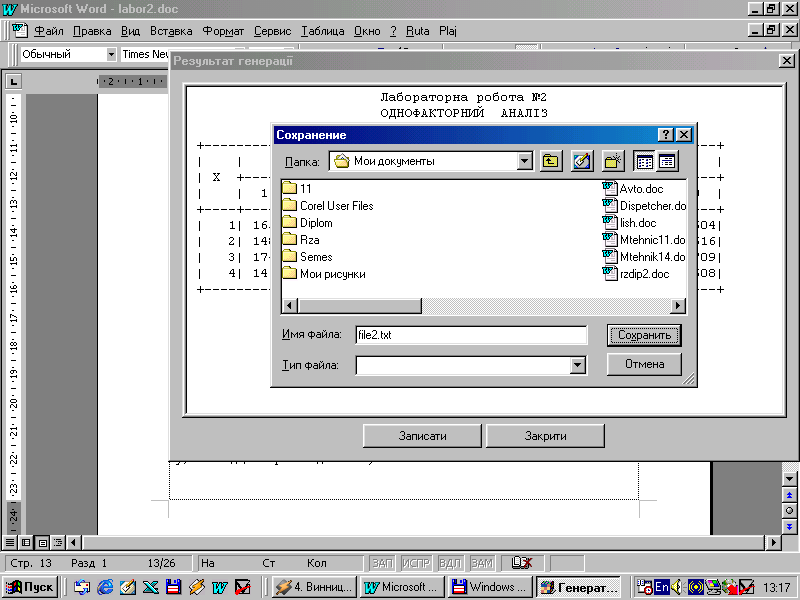
Task: Select file Mtehnik14.doc
Action: click(644, 257)
